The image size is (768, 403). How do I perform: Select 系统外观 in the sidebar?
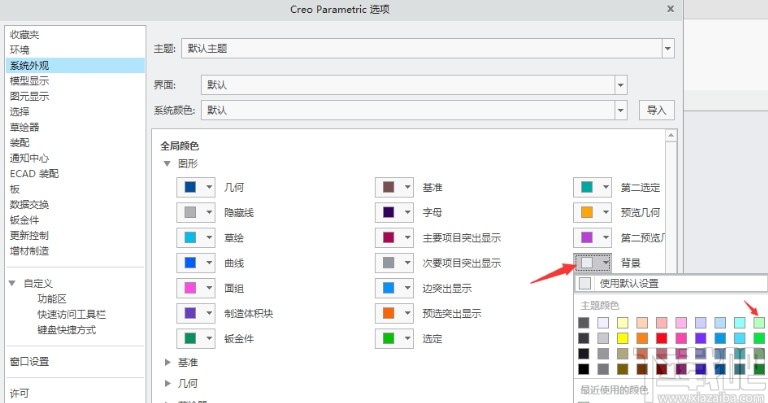click(x=75, y=66)
